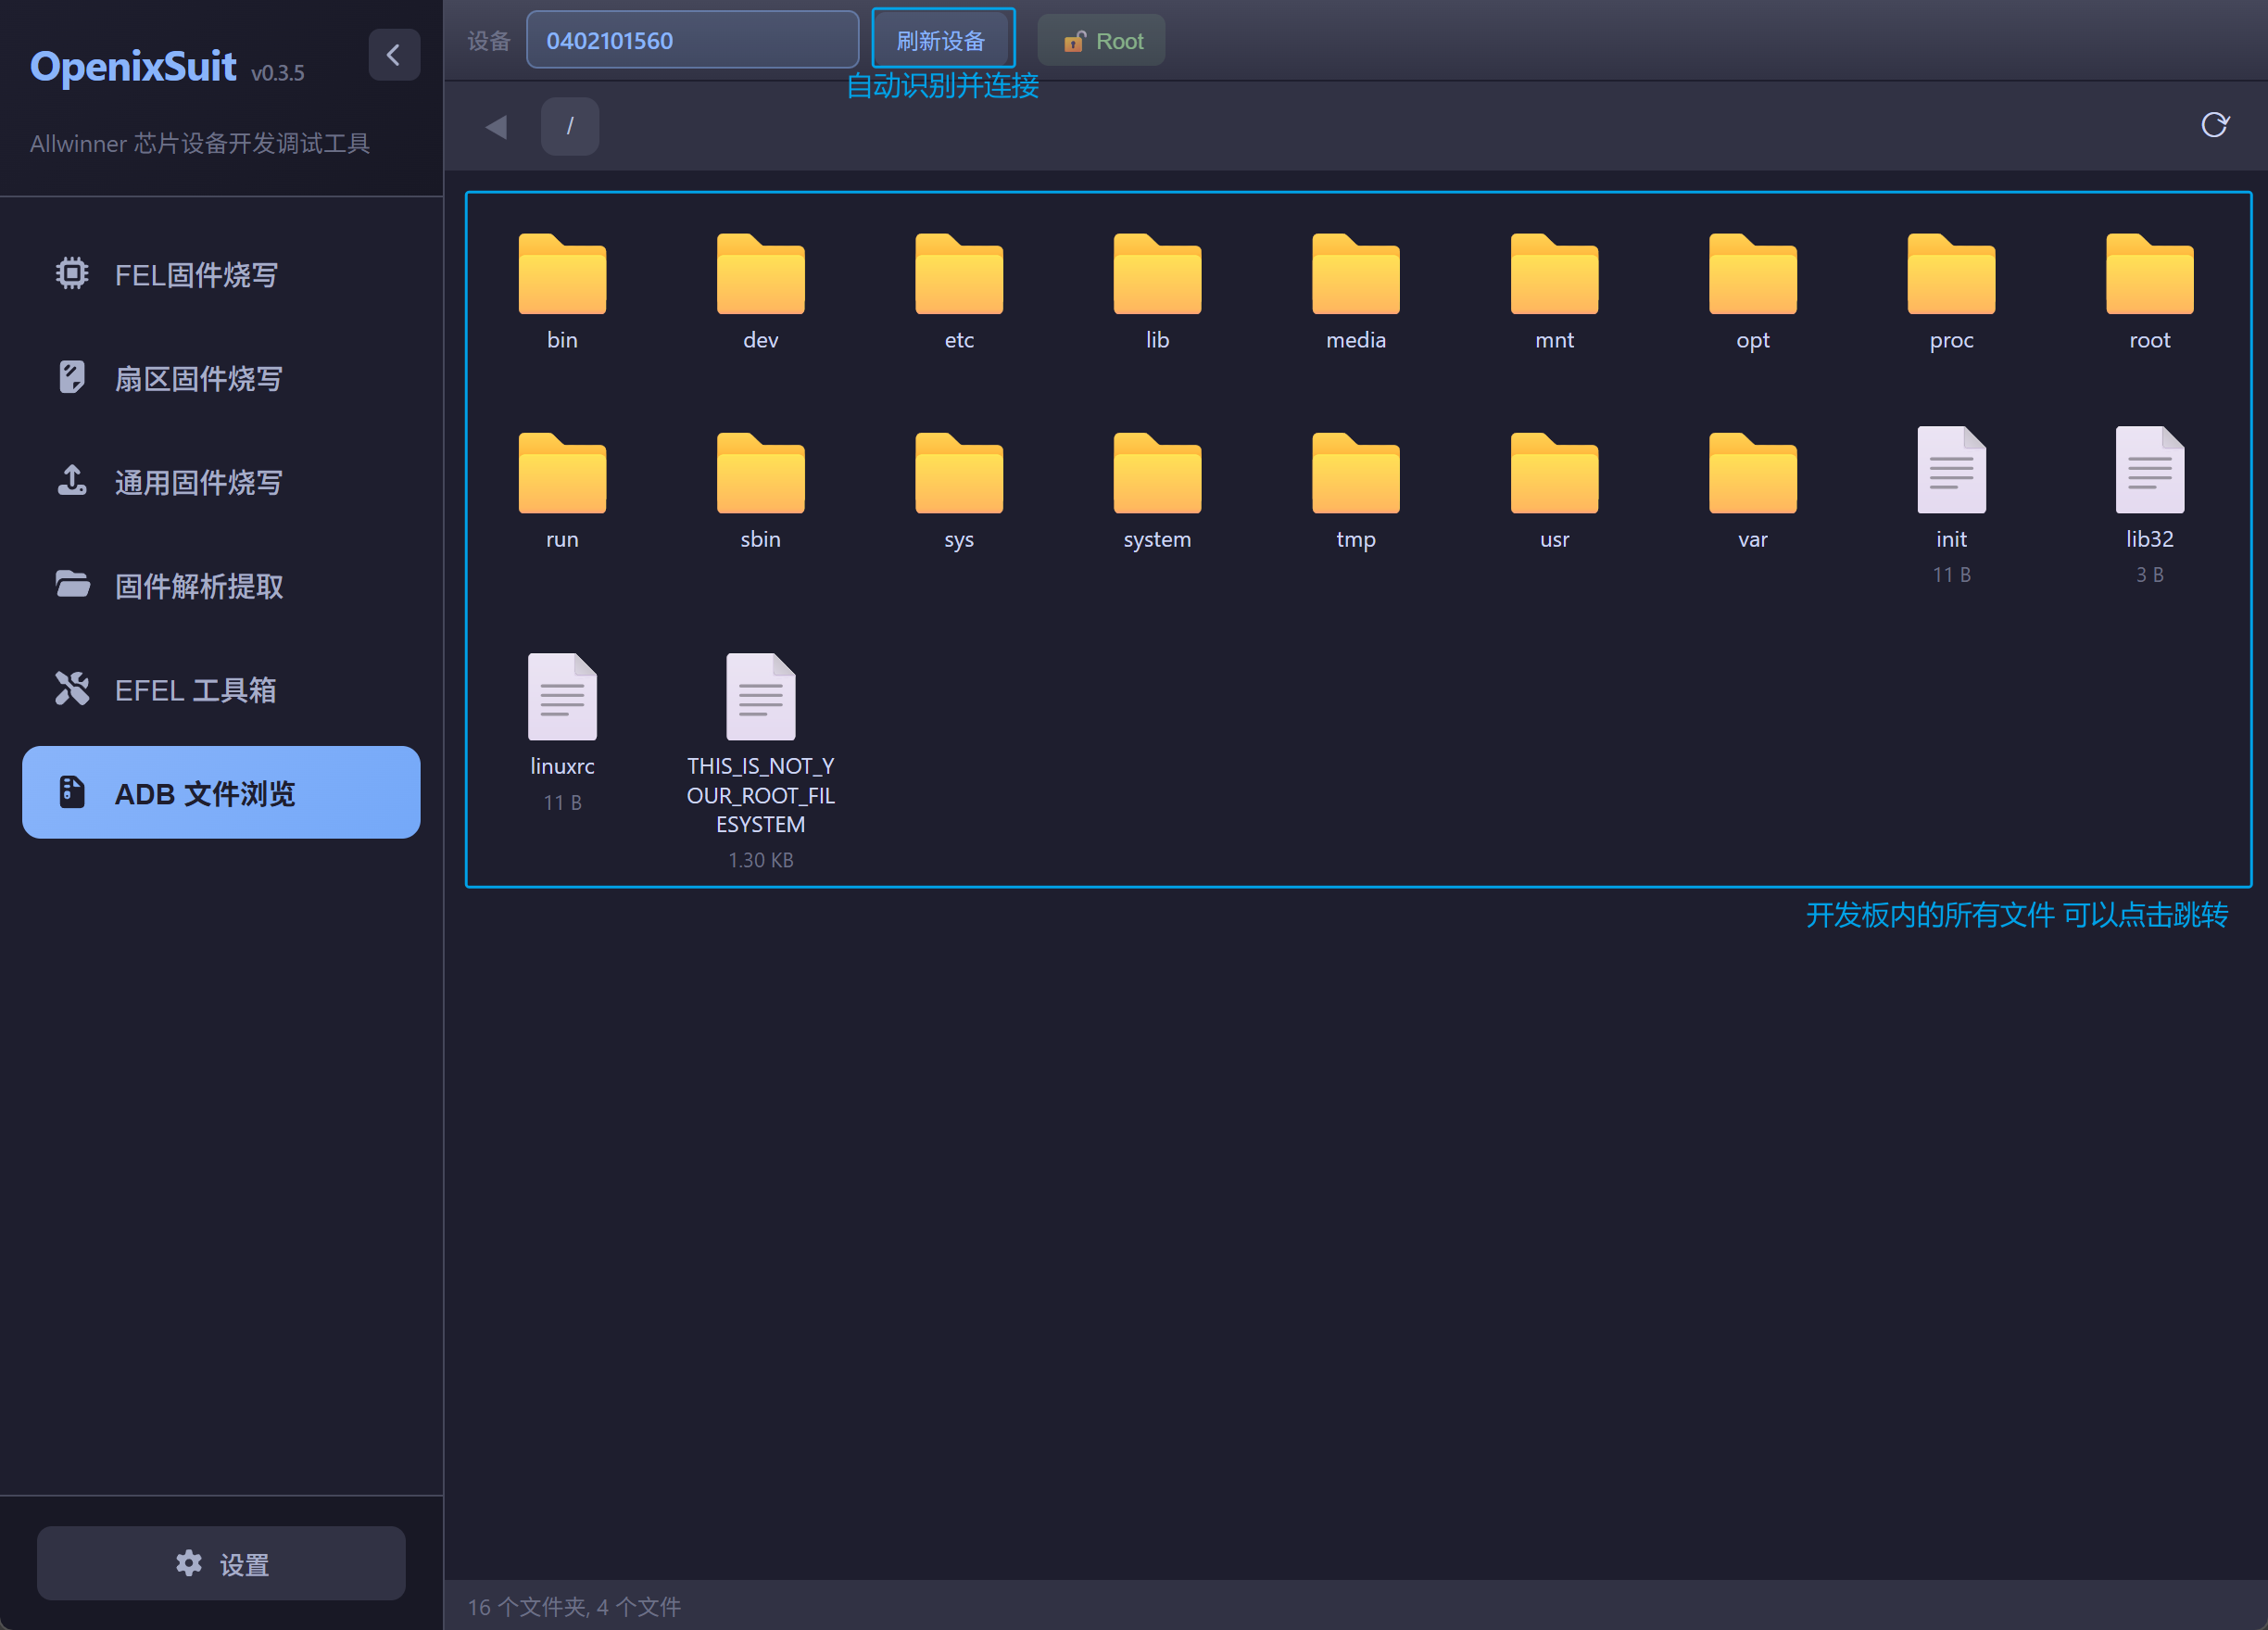Toggle Root access lock button

(x=1102, y=41)
